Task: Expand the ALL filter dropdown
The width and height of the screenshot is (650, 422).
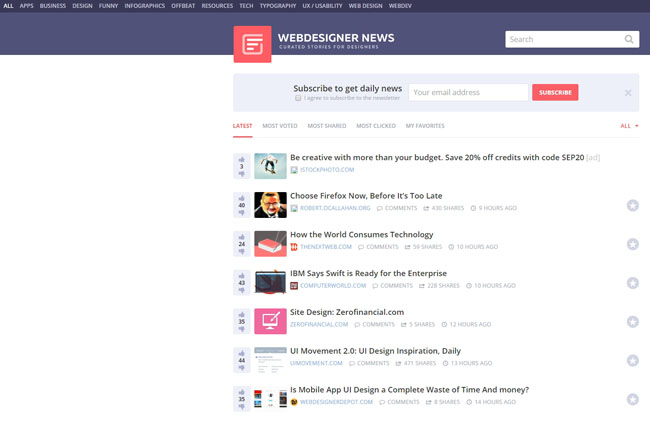Action: [x=629, y=126]
